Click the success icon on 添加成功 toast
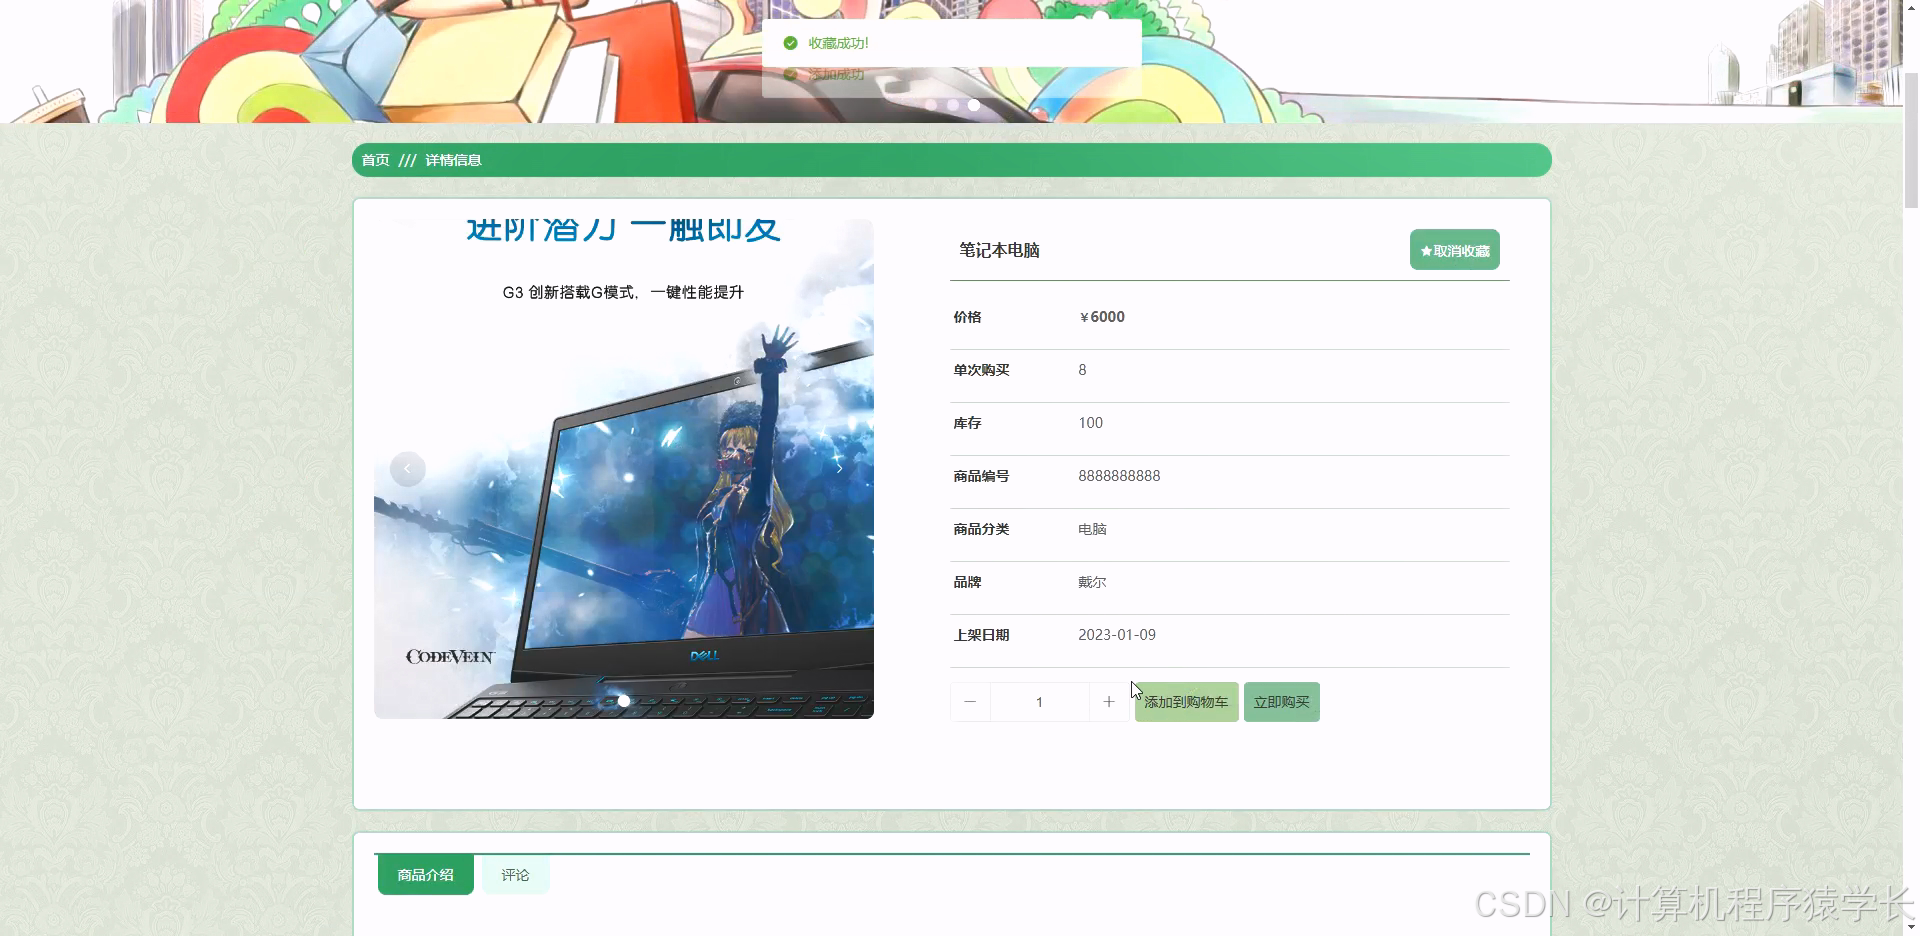Screen dimensions: 1920x936 pos(790,74)
